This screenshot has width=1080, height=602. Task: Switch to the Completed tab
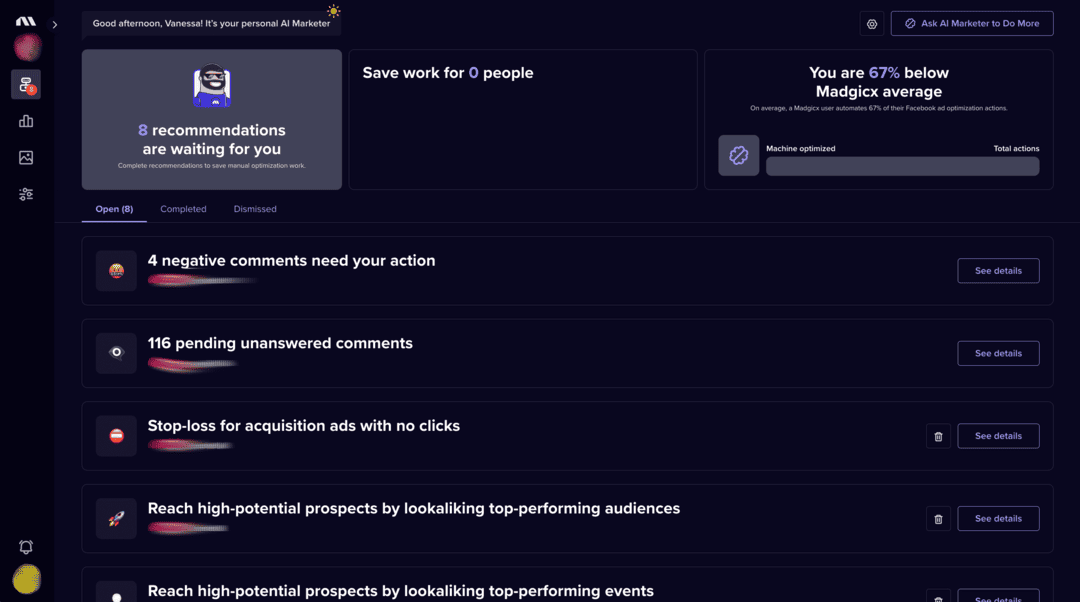(x=183, y=209)
